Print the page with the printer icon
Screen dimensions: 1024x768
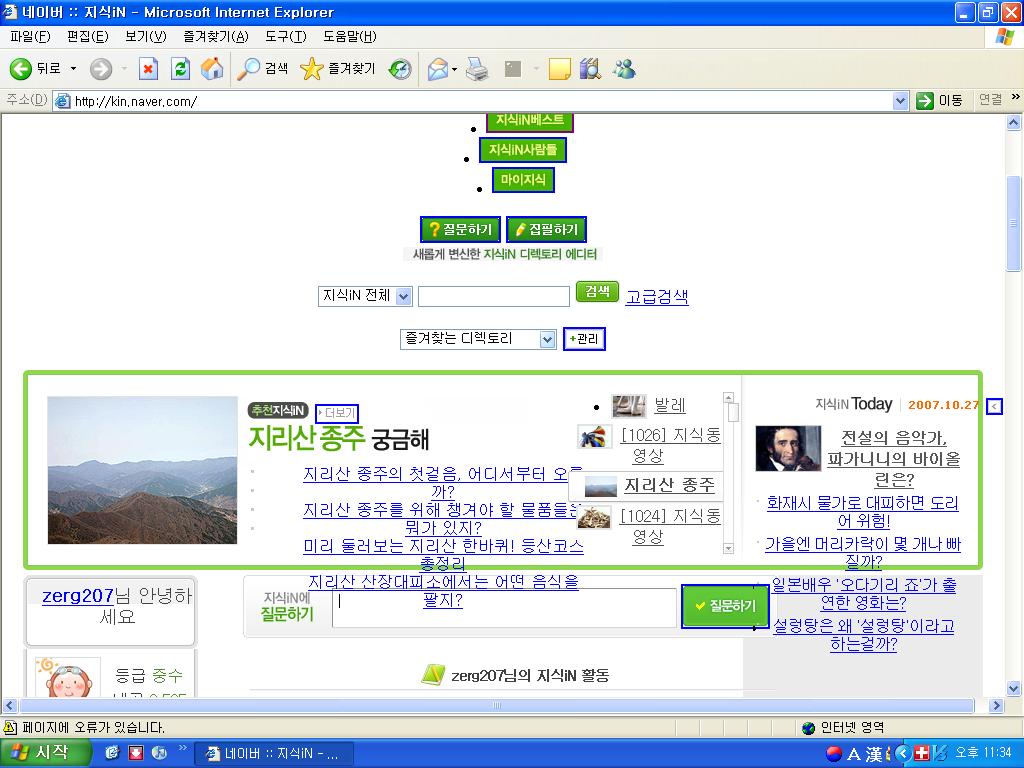[477, 69]
